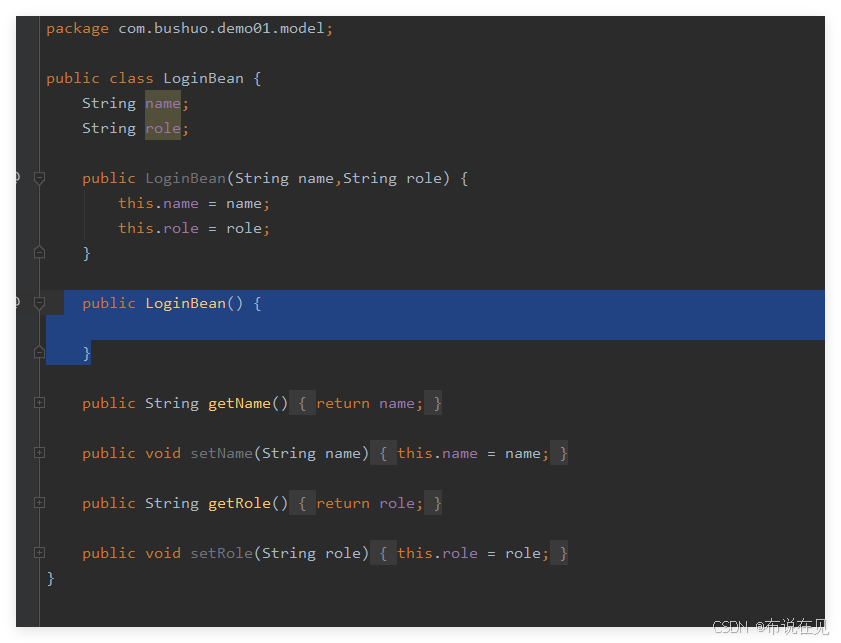Image resolution: width=841 pixels, height=643 pixels.
Task: Expand the folded getRole() method
Action: coord(39,502)
